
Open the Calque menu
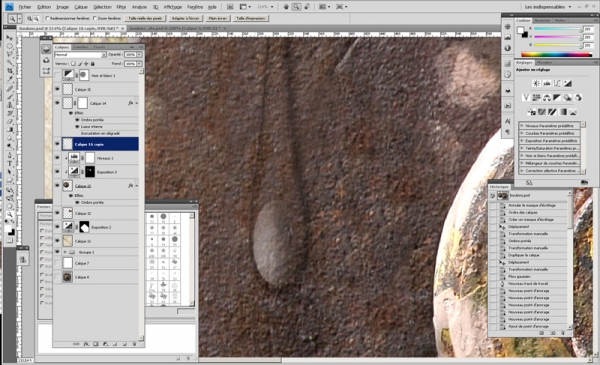(x=81, y=7)
